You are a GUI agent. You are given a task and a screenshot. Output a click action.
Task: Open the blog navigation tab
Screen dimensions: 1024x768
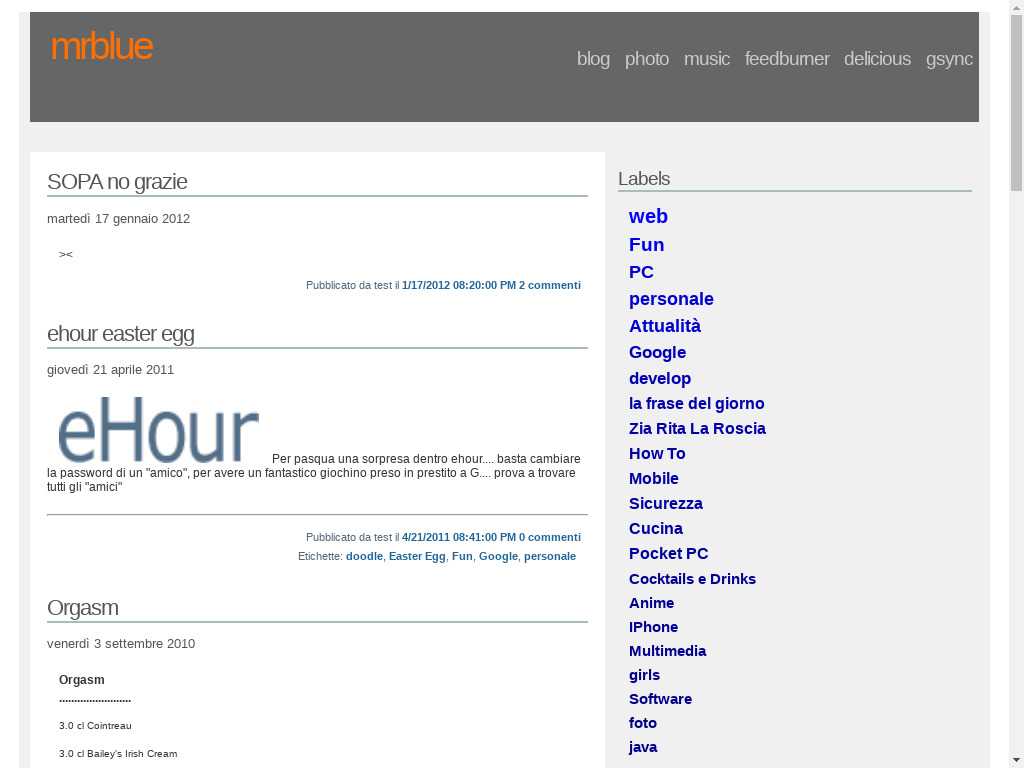pyautogui.click(x=593, y=59)
